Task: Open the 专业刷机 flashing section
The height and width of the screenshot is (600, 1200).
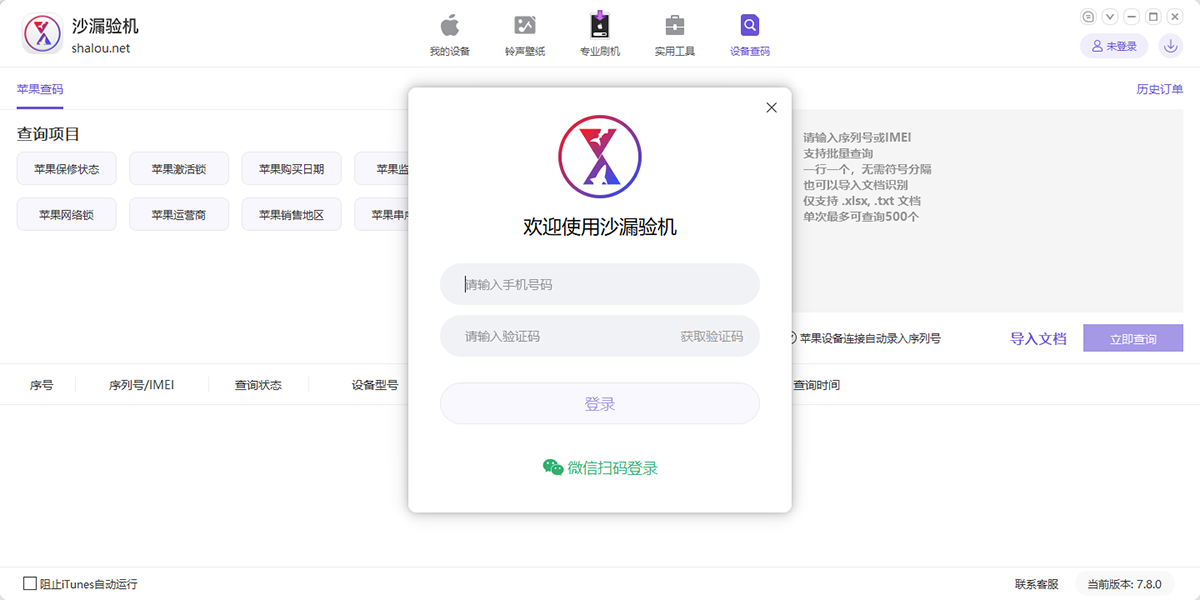Action: pos(600,35)
